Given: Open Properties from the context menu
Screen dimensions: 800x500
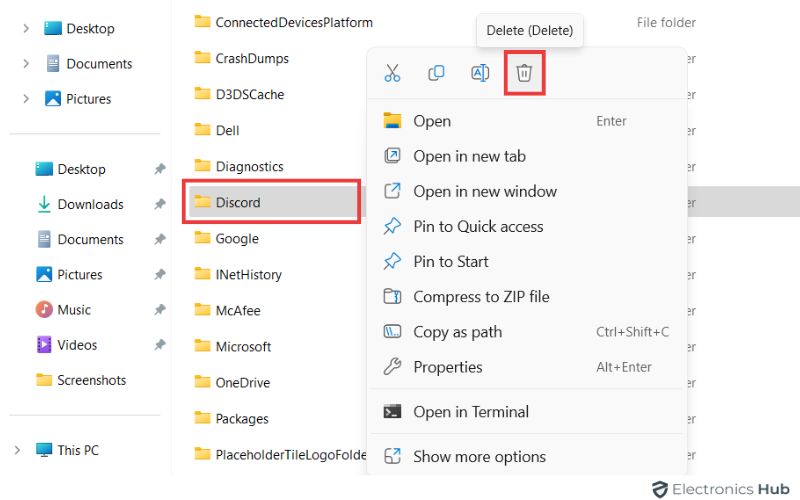Looking at the screenshot, I should 447,367.
